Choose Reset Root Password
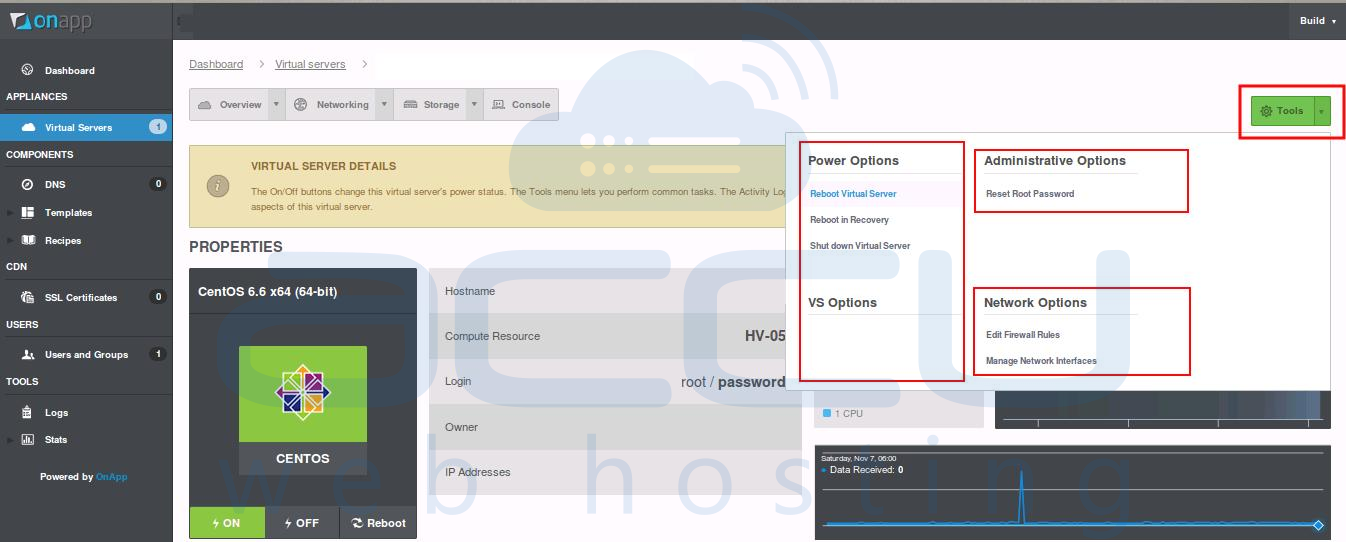The width and height of the screenshot is (1346, 542). tap(1030, 194)
